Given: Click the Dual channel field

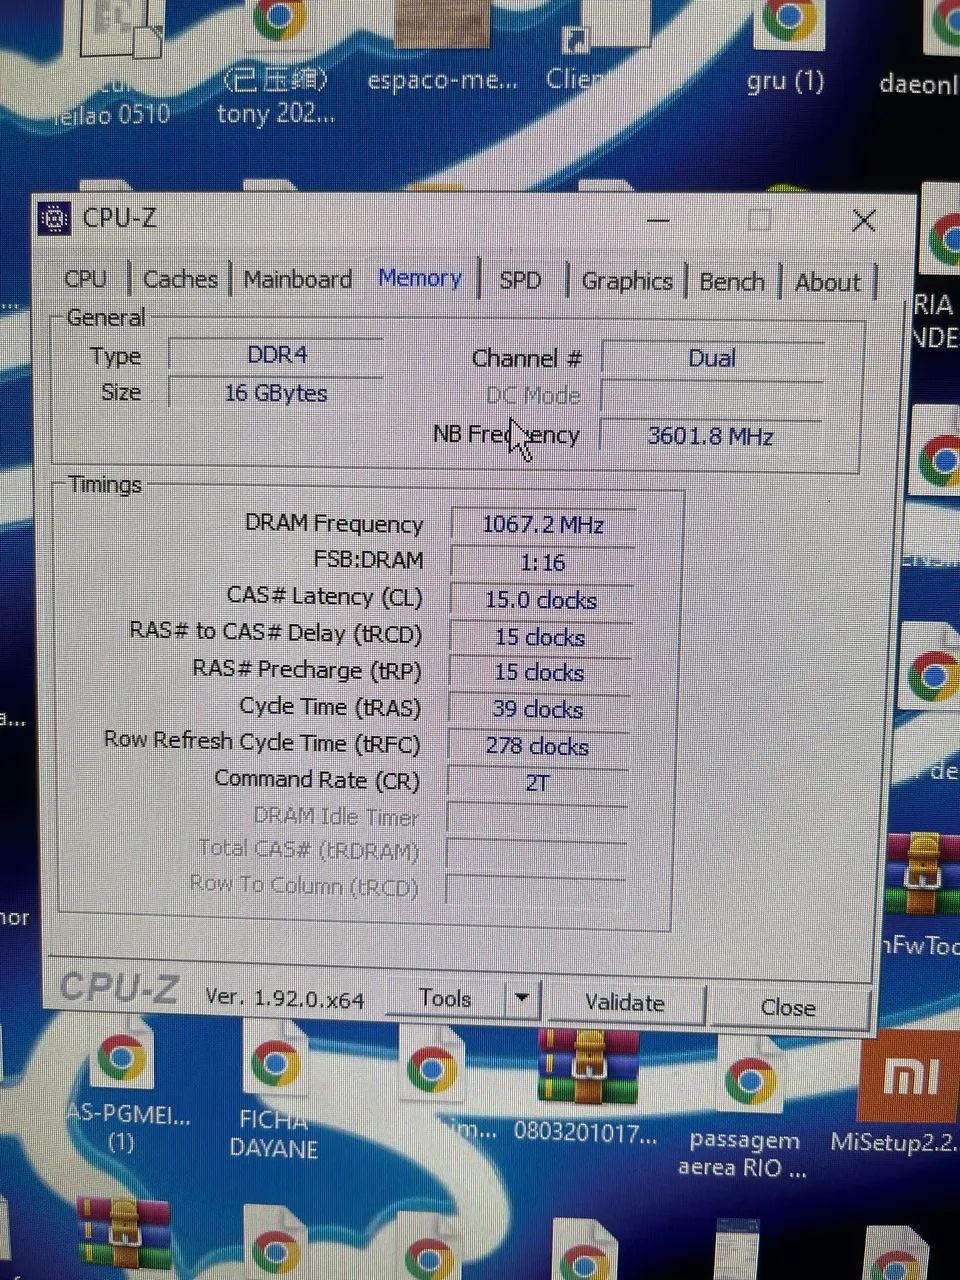Looking at the screenshot, I should point(712,358).
